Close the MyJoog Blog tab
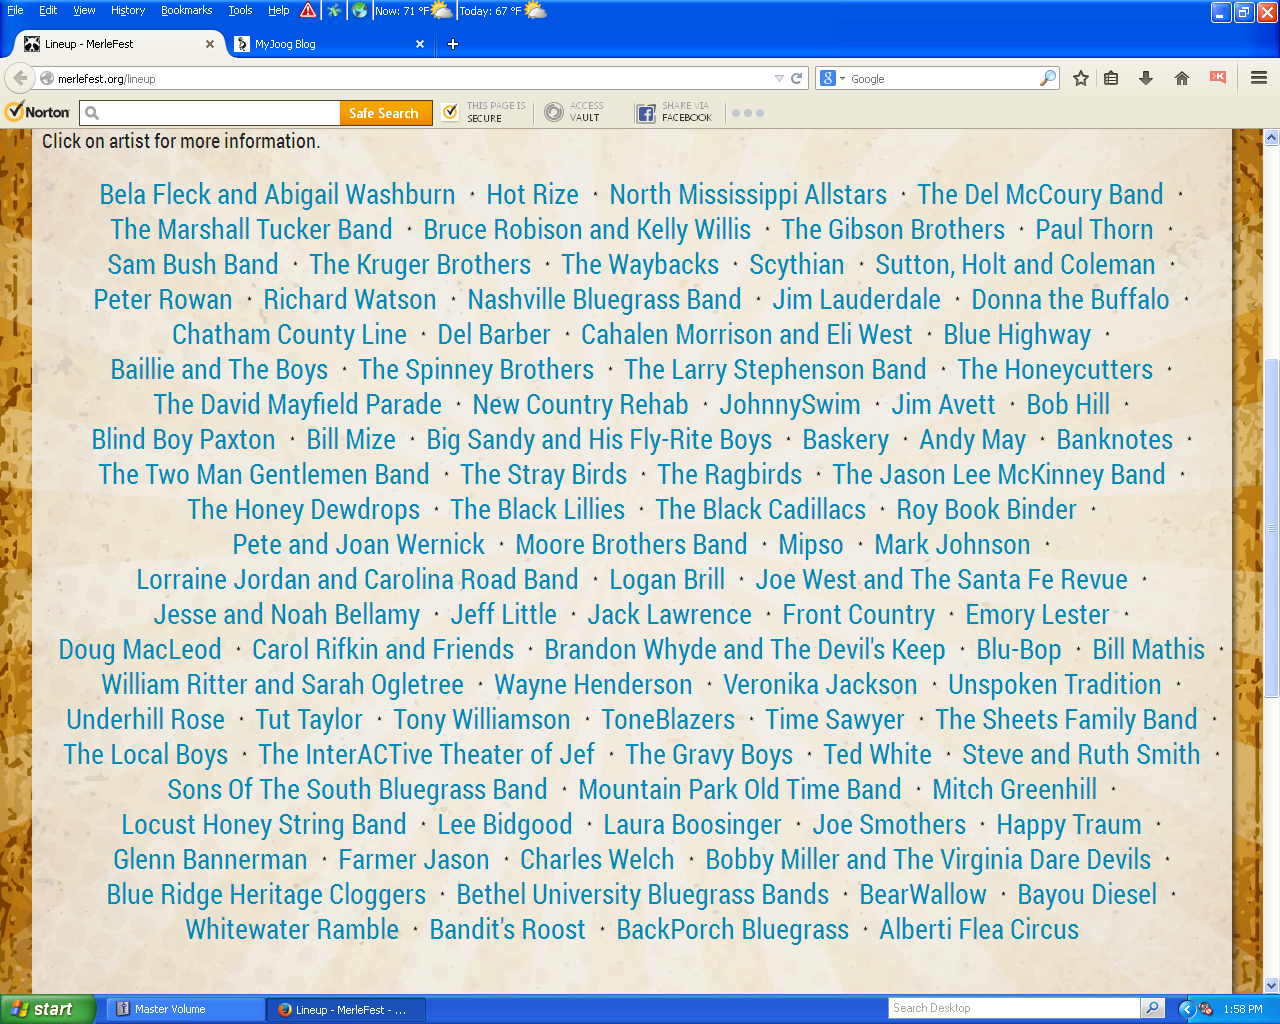Viewport: 1280px width, 1024px height. click(x=420, y=44)
